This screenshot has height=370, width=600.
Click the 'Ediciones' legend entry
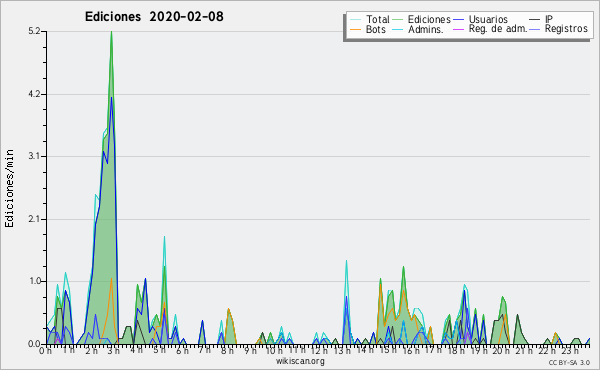pos(429,19)
